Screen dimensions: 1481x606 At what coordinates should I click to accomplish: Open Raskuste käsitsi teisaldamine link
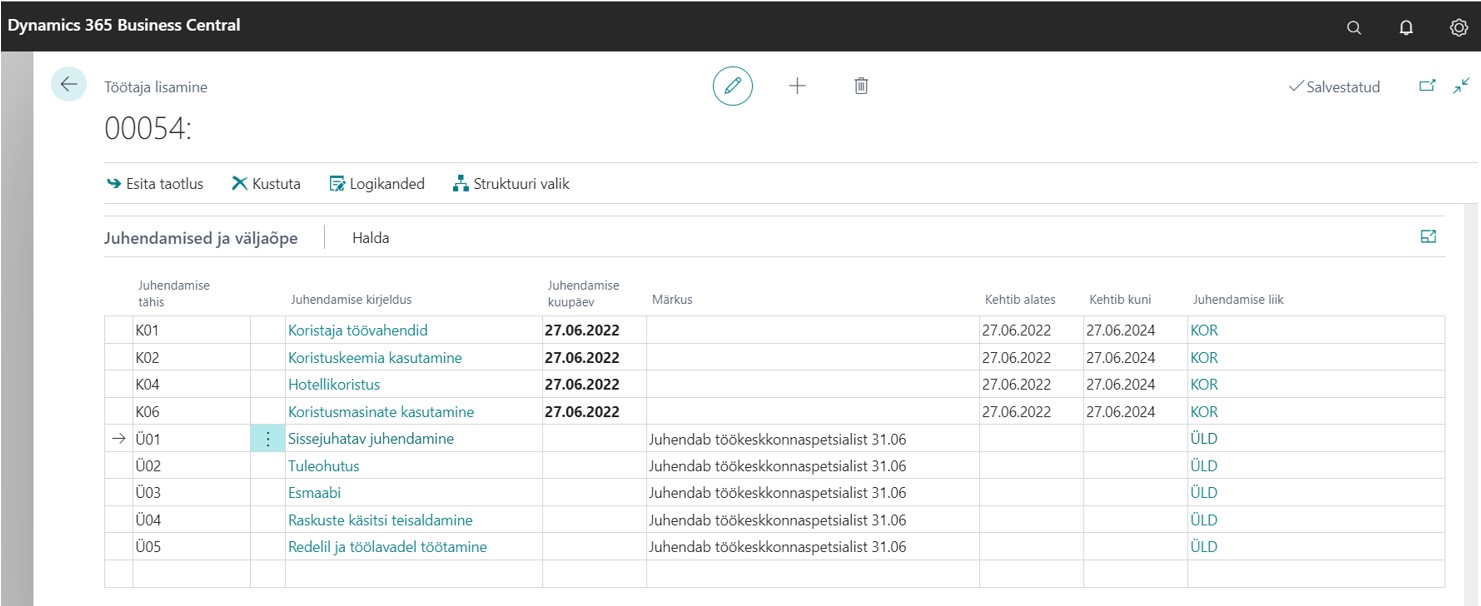click(380, 519)
